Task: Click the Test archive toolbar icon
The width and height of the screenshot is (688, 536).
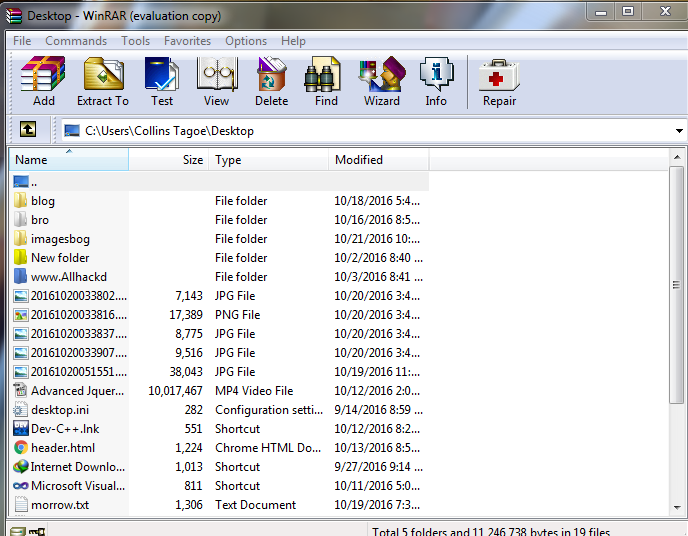Action: [161, 73]
